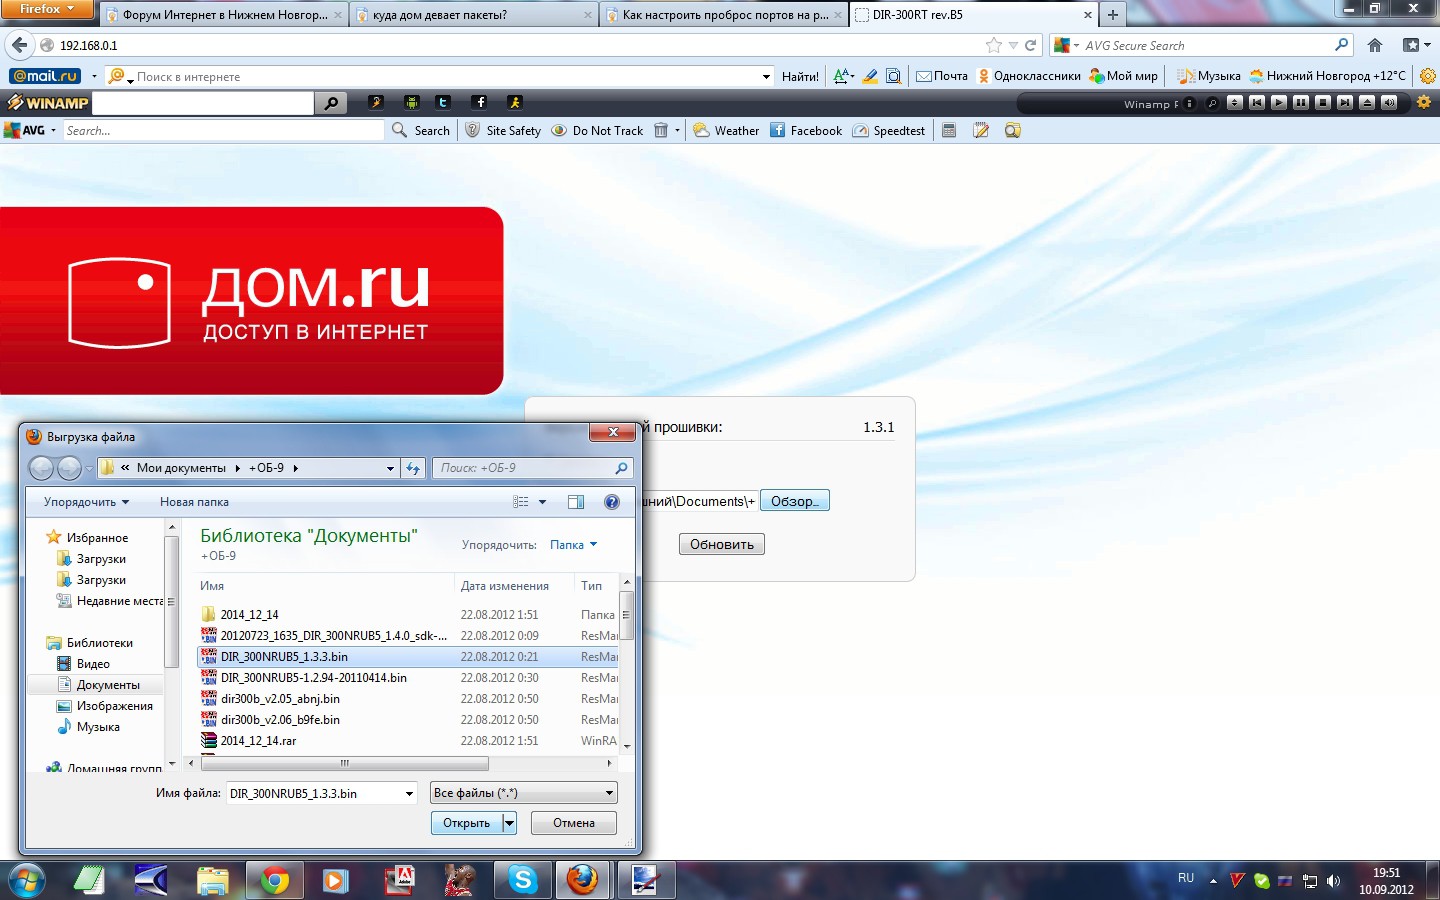Click the reload page button
This screenshot has width=1440, height=900.
coord(1030,45)
